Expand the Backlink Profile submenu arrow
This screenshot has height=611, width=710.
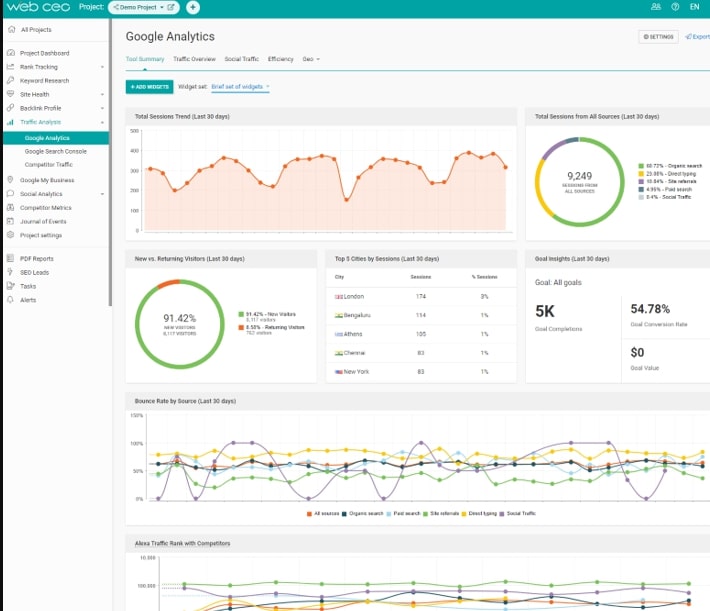pos(102,108)
